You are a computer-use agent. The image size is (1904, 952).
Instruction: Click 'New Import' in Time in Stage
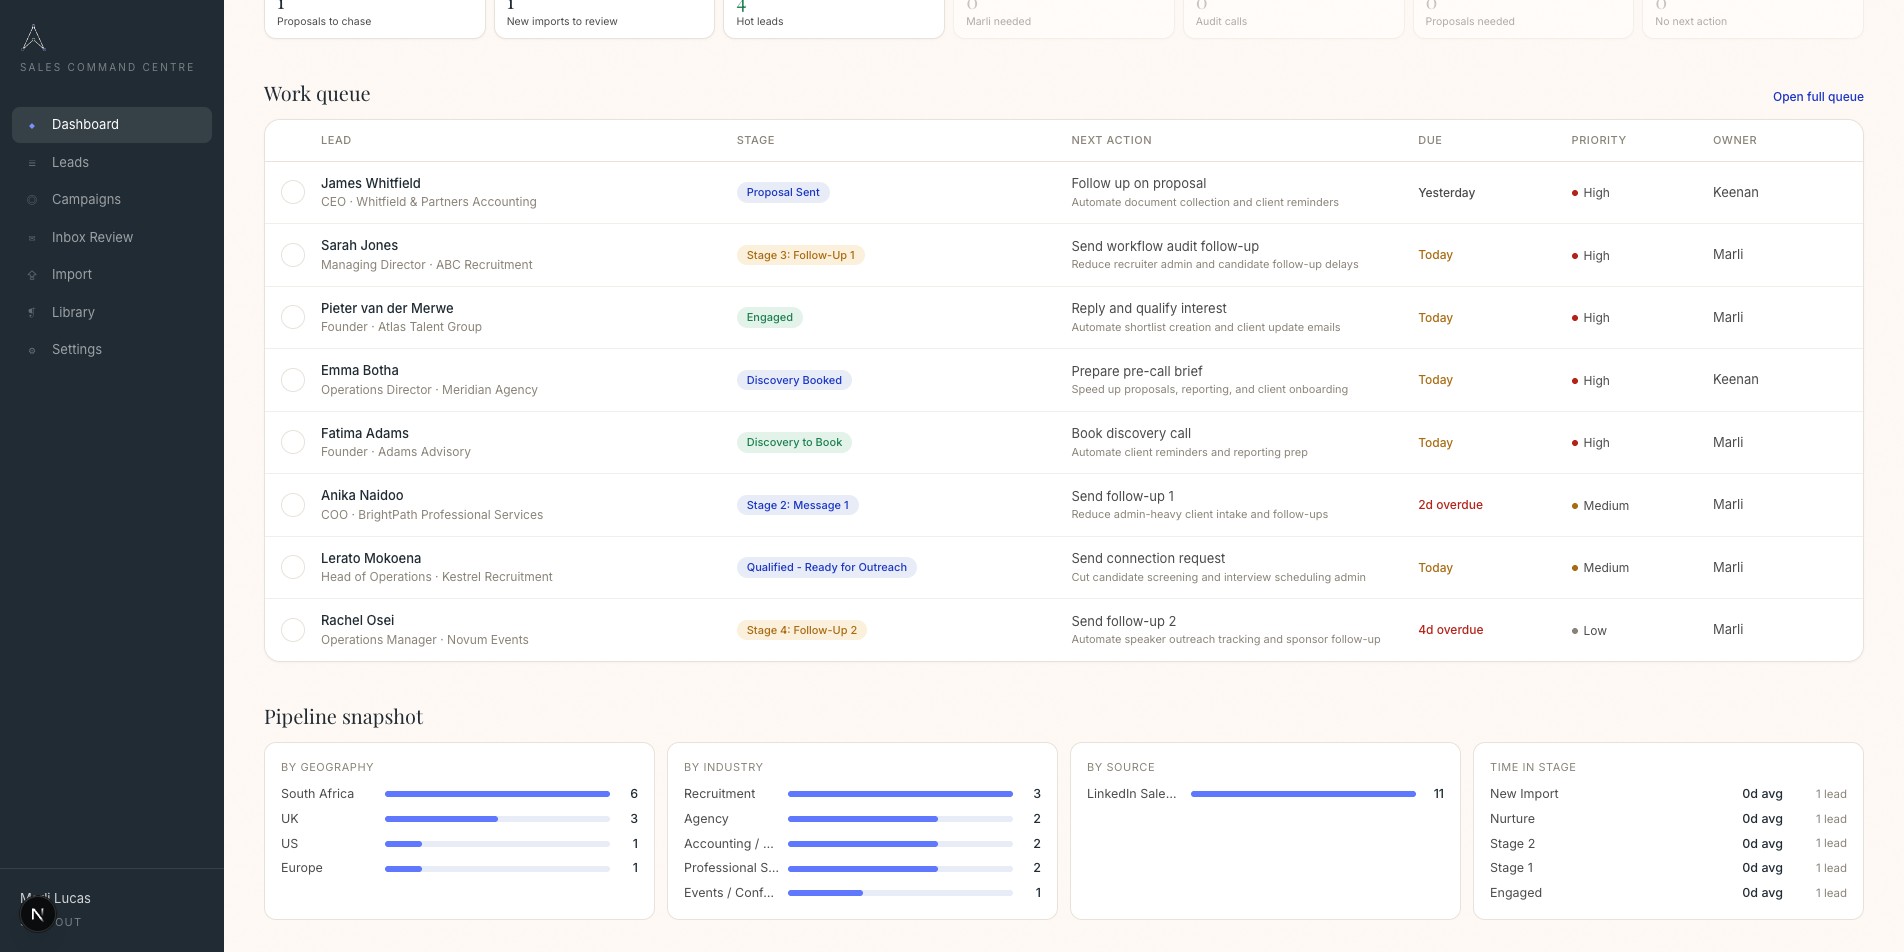tap(1524, 794)
